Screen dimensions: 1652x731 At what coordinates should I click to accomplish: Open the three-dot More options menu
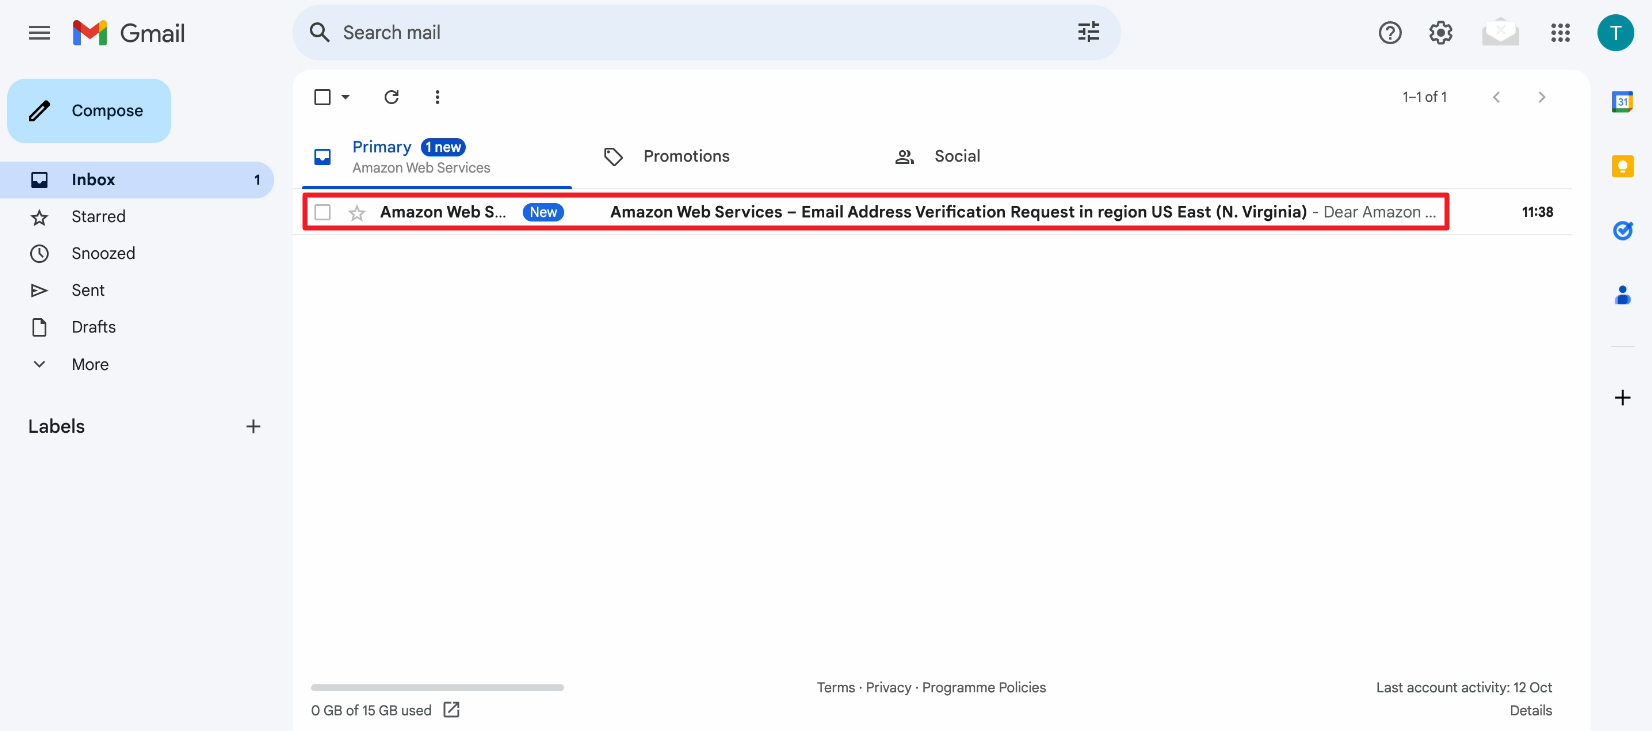(x=437, y=97)
